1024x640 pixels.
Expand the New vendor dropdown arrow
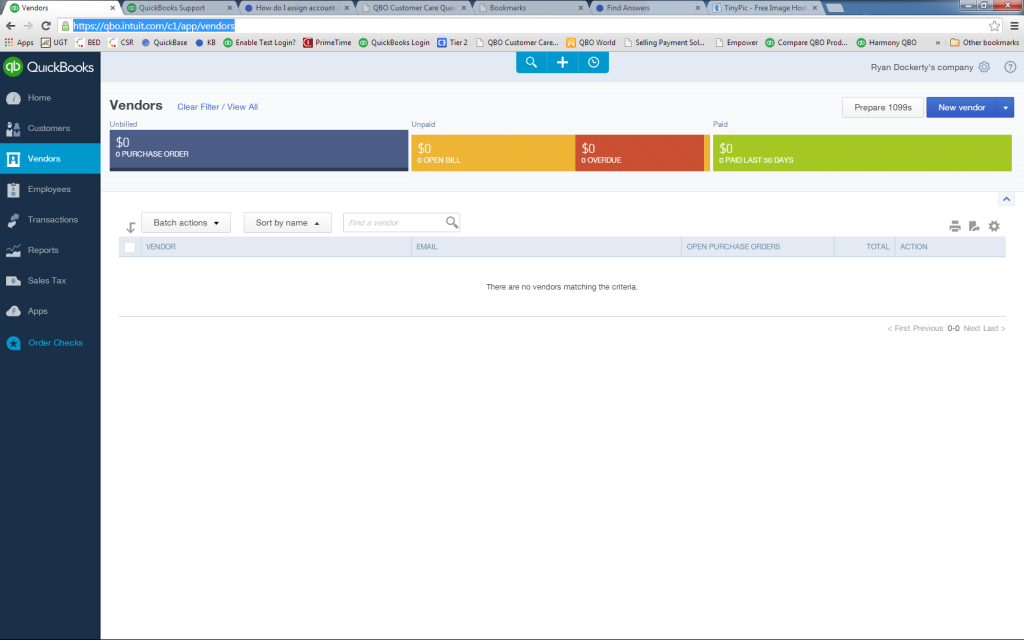[1006, 107]
